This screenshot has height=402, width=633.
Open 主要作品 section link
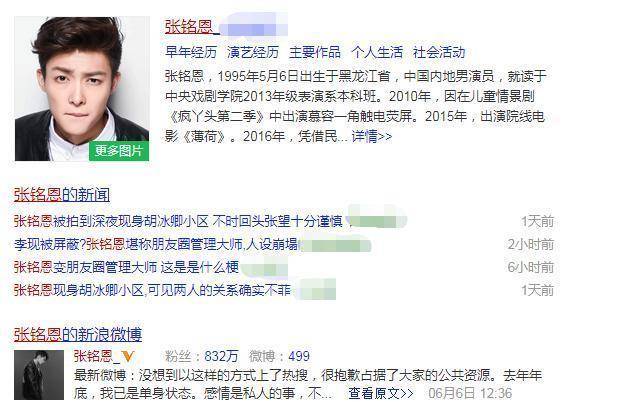point(314,52)
